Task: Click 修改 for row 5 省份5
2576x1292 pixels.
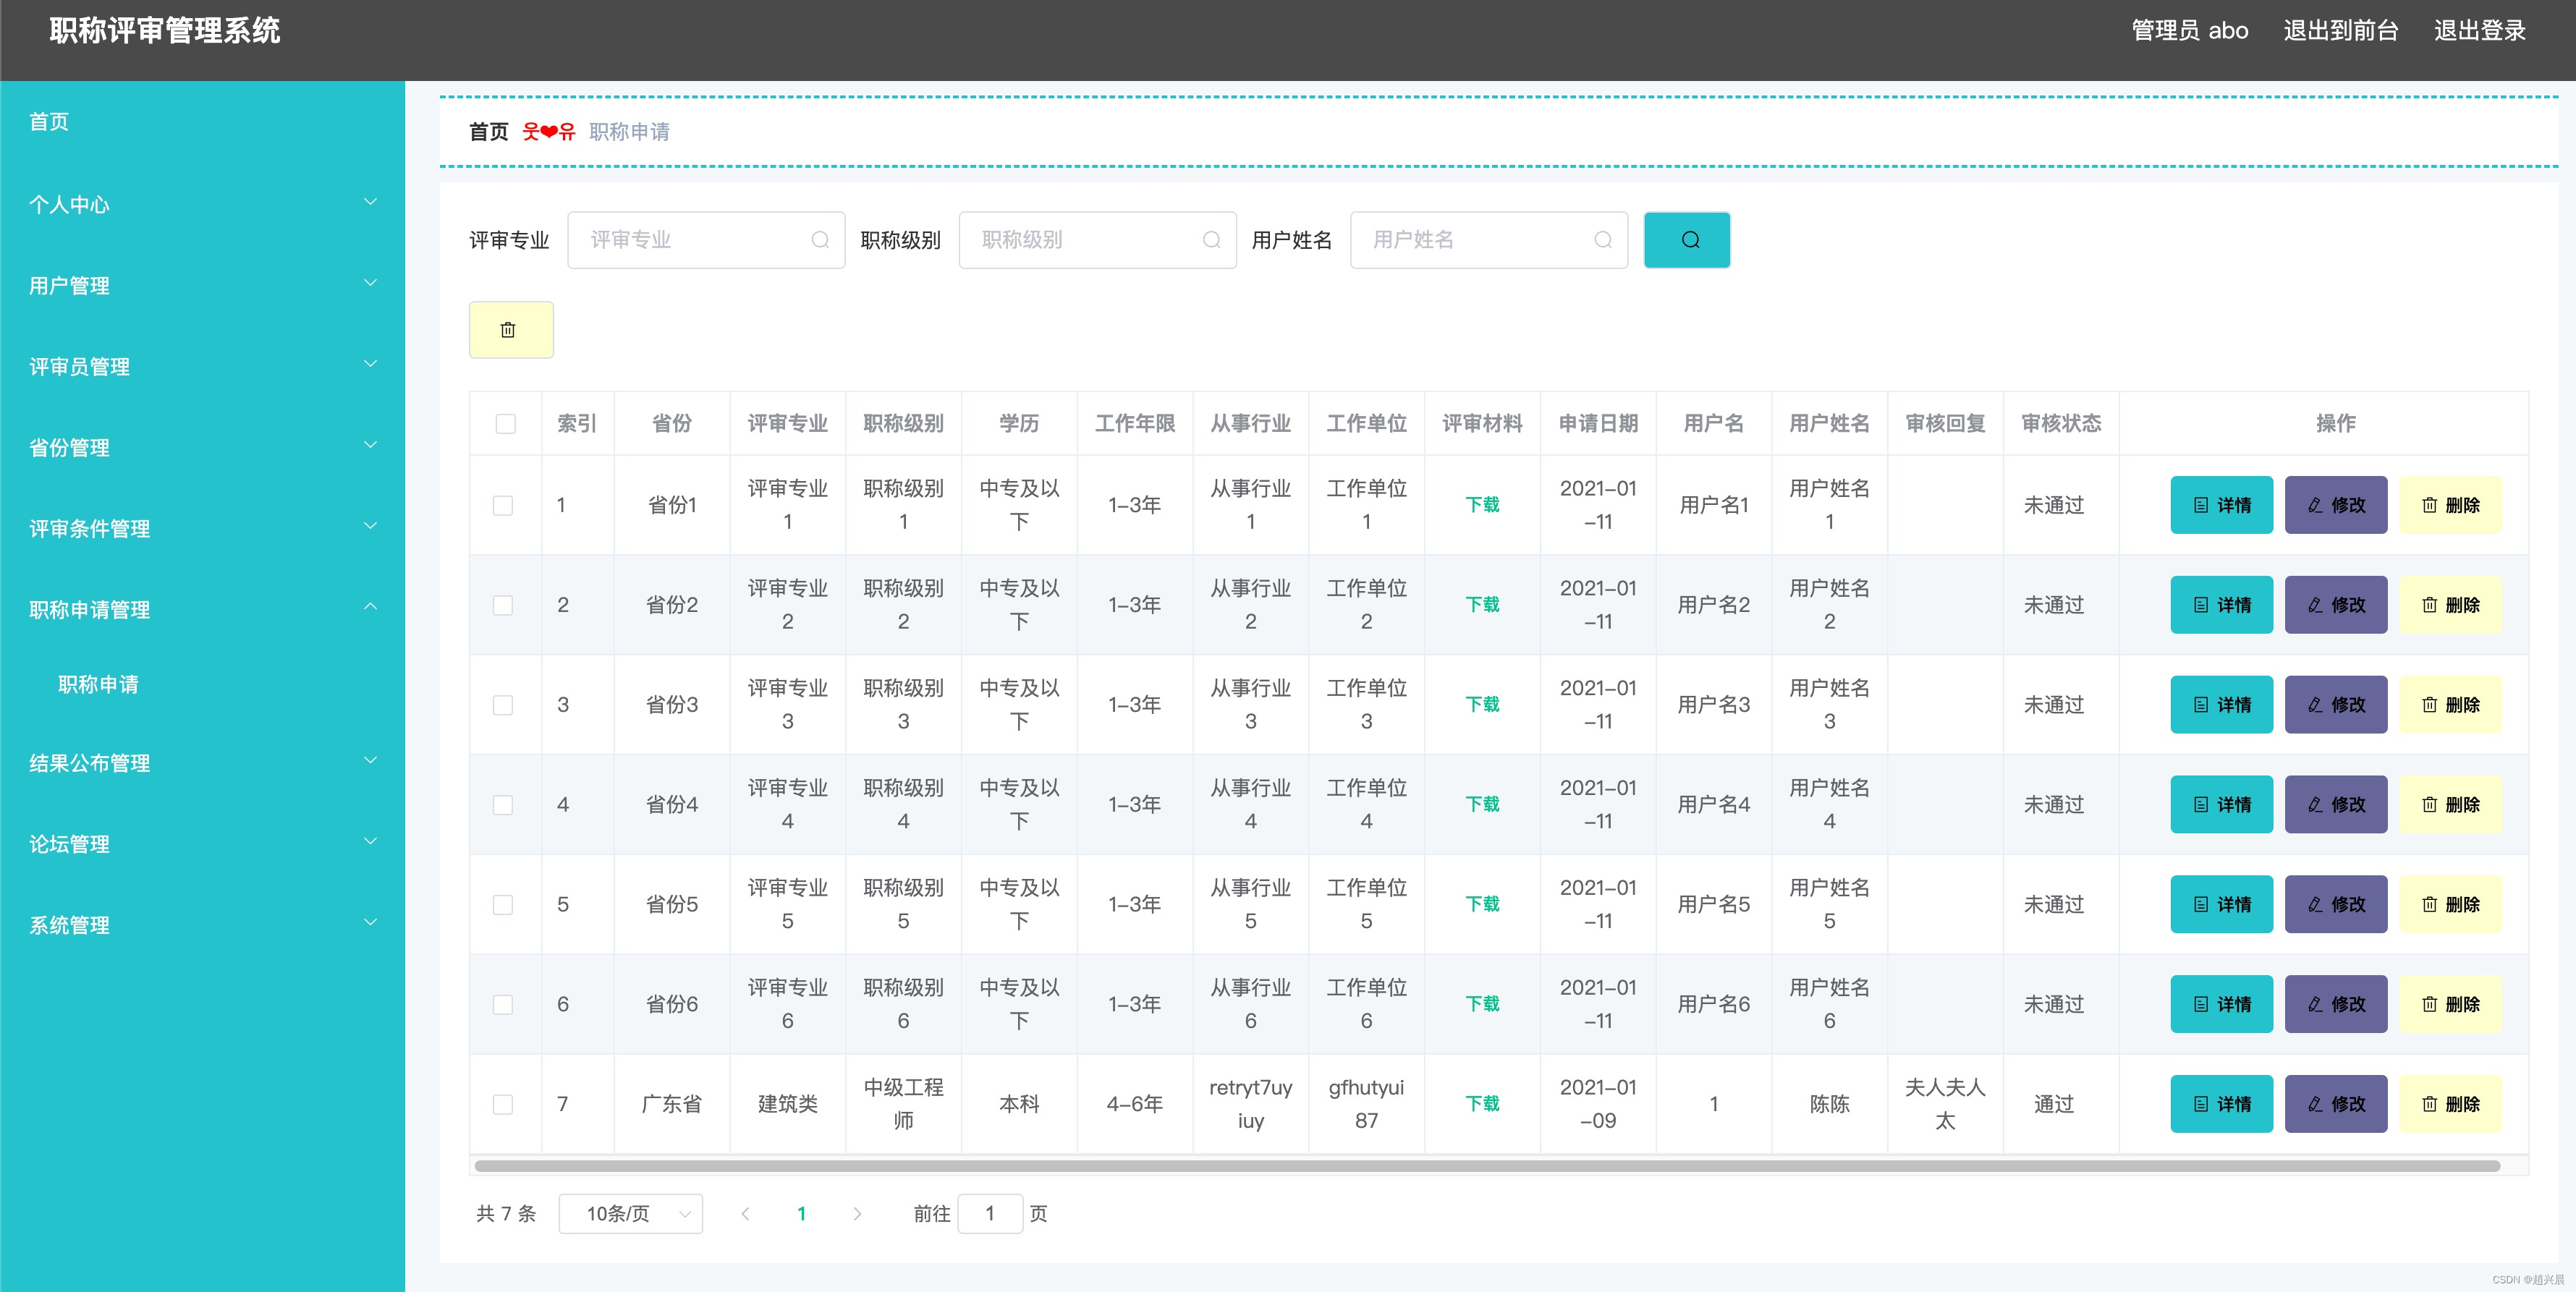Action: coord(2336,905)
